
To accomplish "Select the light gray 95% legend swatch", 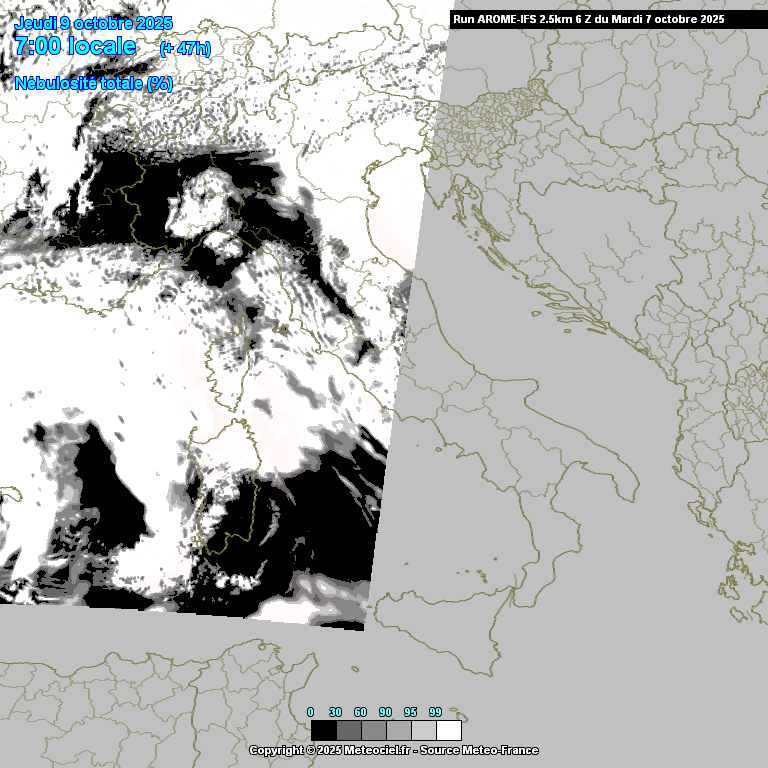I will coord(423,730).
